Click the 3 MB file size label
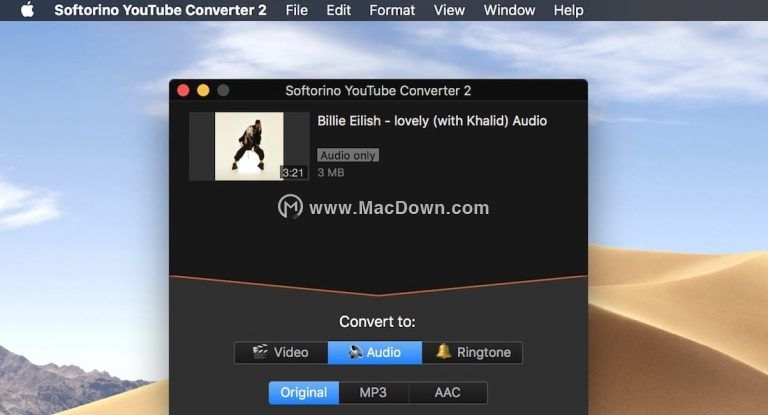 (x=331, y=172)
